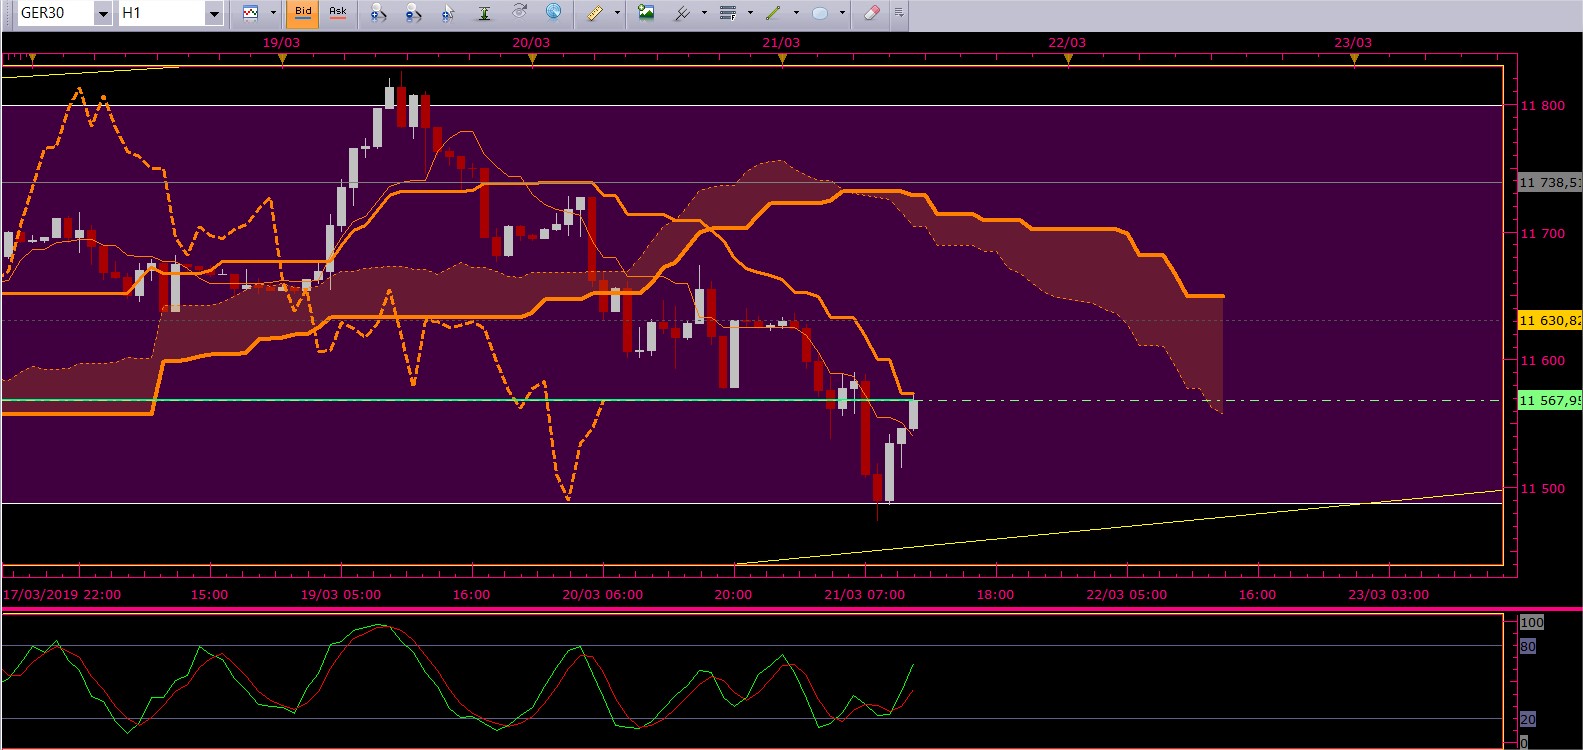Click the zoom out magnifier icon
Viewport: 1583px width, 750px height.
pyautogui.click(x=413, y=13)
